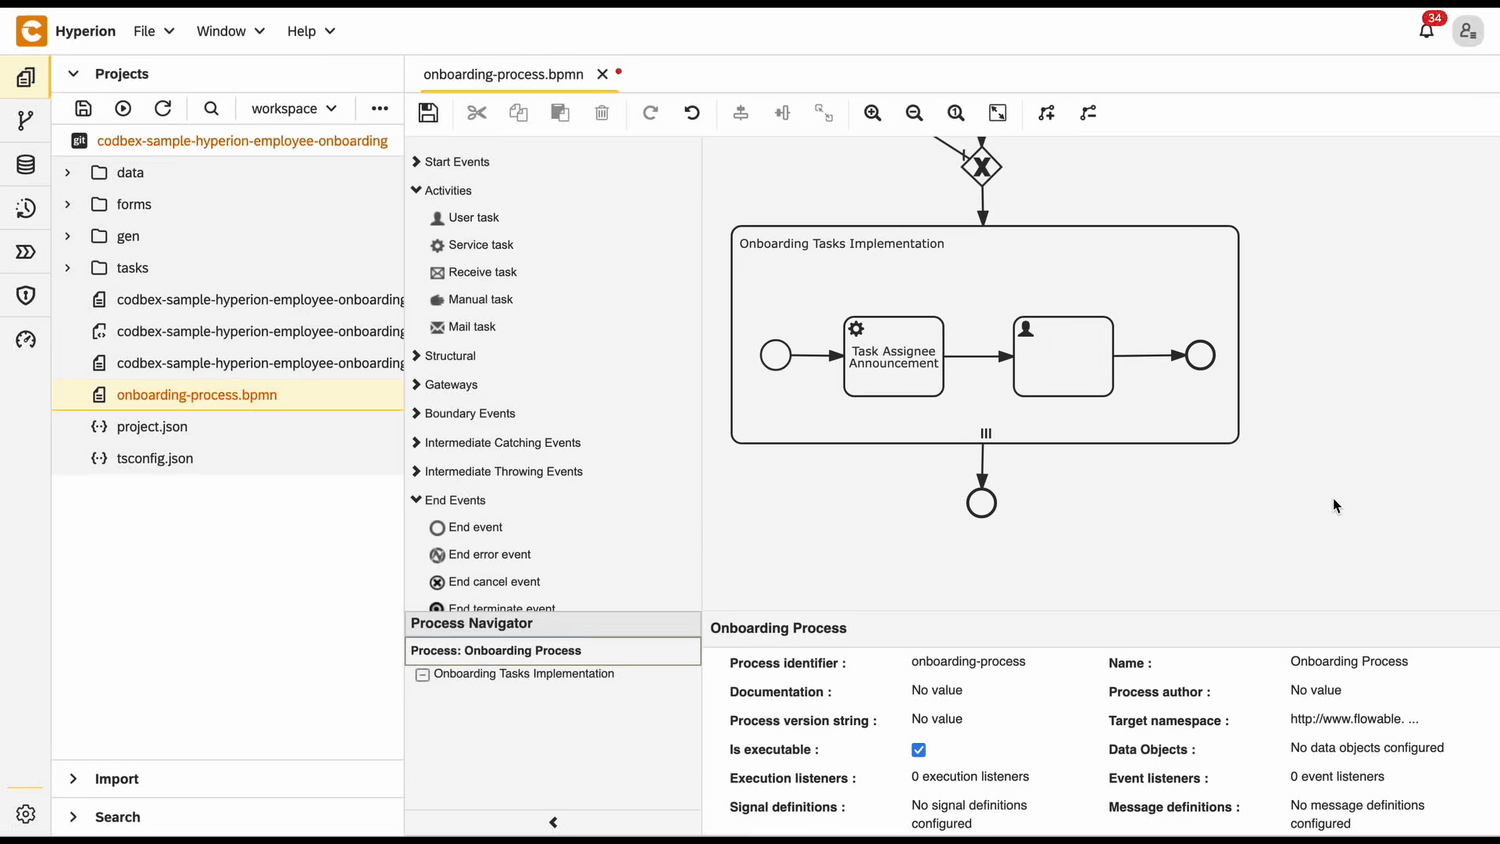Click the Import section button
This screenshot has height=844, width=1500.
click(x=116, y=778)
